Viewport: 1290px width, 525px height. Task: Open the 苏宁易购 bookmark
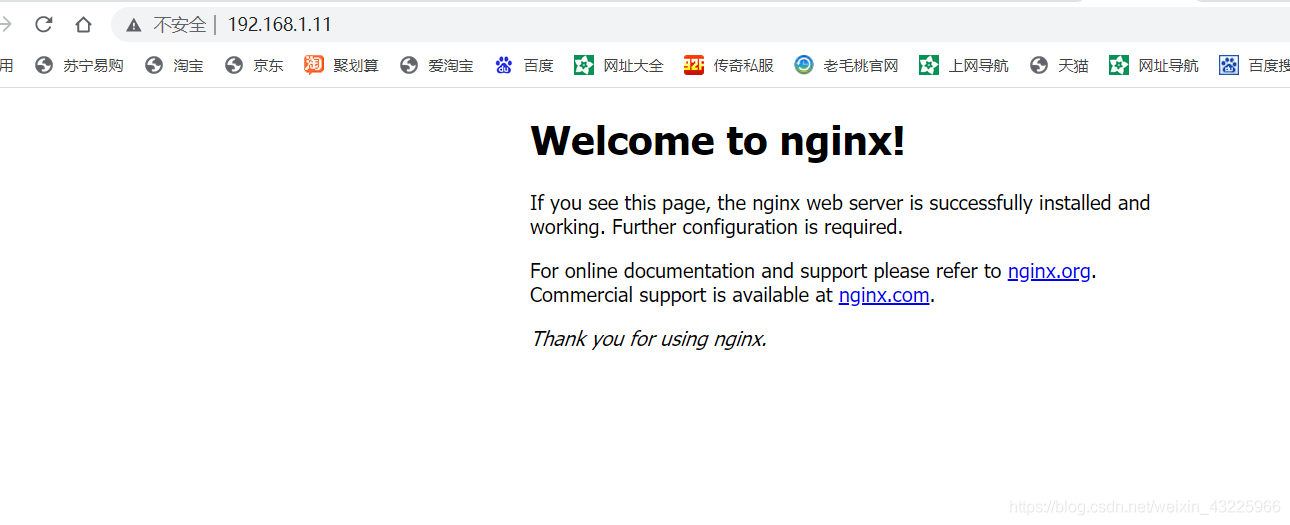click(x=79, y=65)
